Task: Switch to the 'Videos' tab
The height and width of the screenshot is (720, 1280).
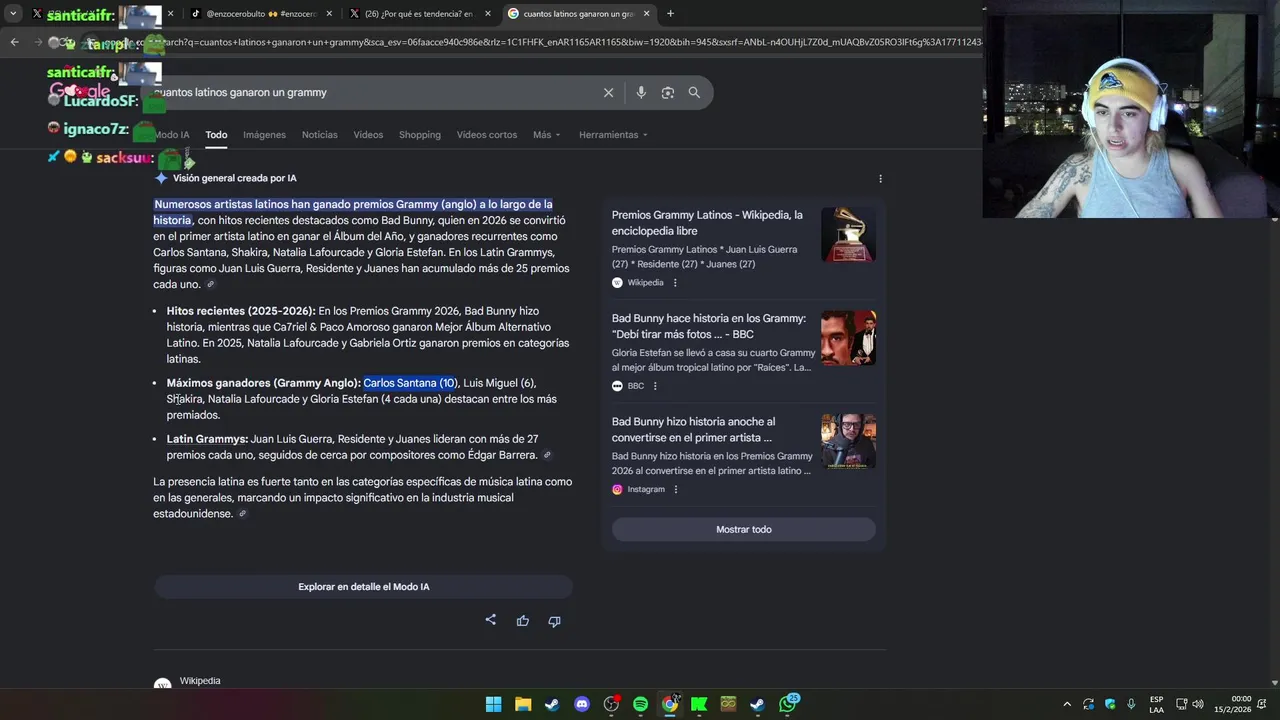Action: (368, 135)
